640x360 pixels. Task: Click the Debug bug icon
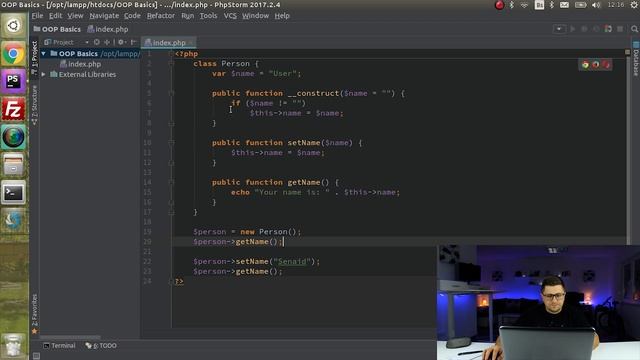584,29
